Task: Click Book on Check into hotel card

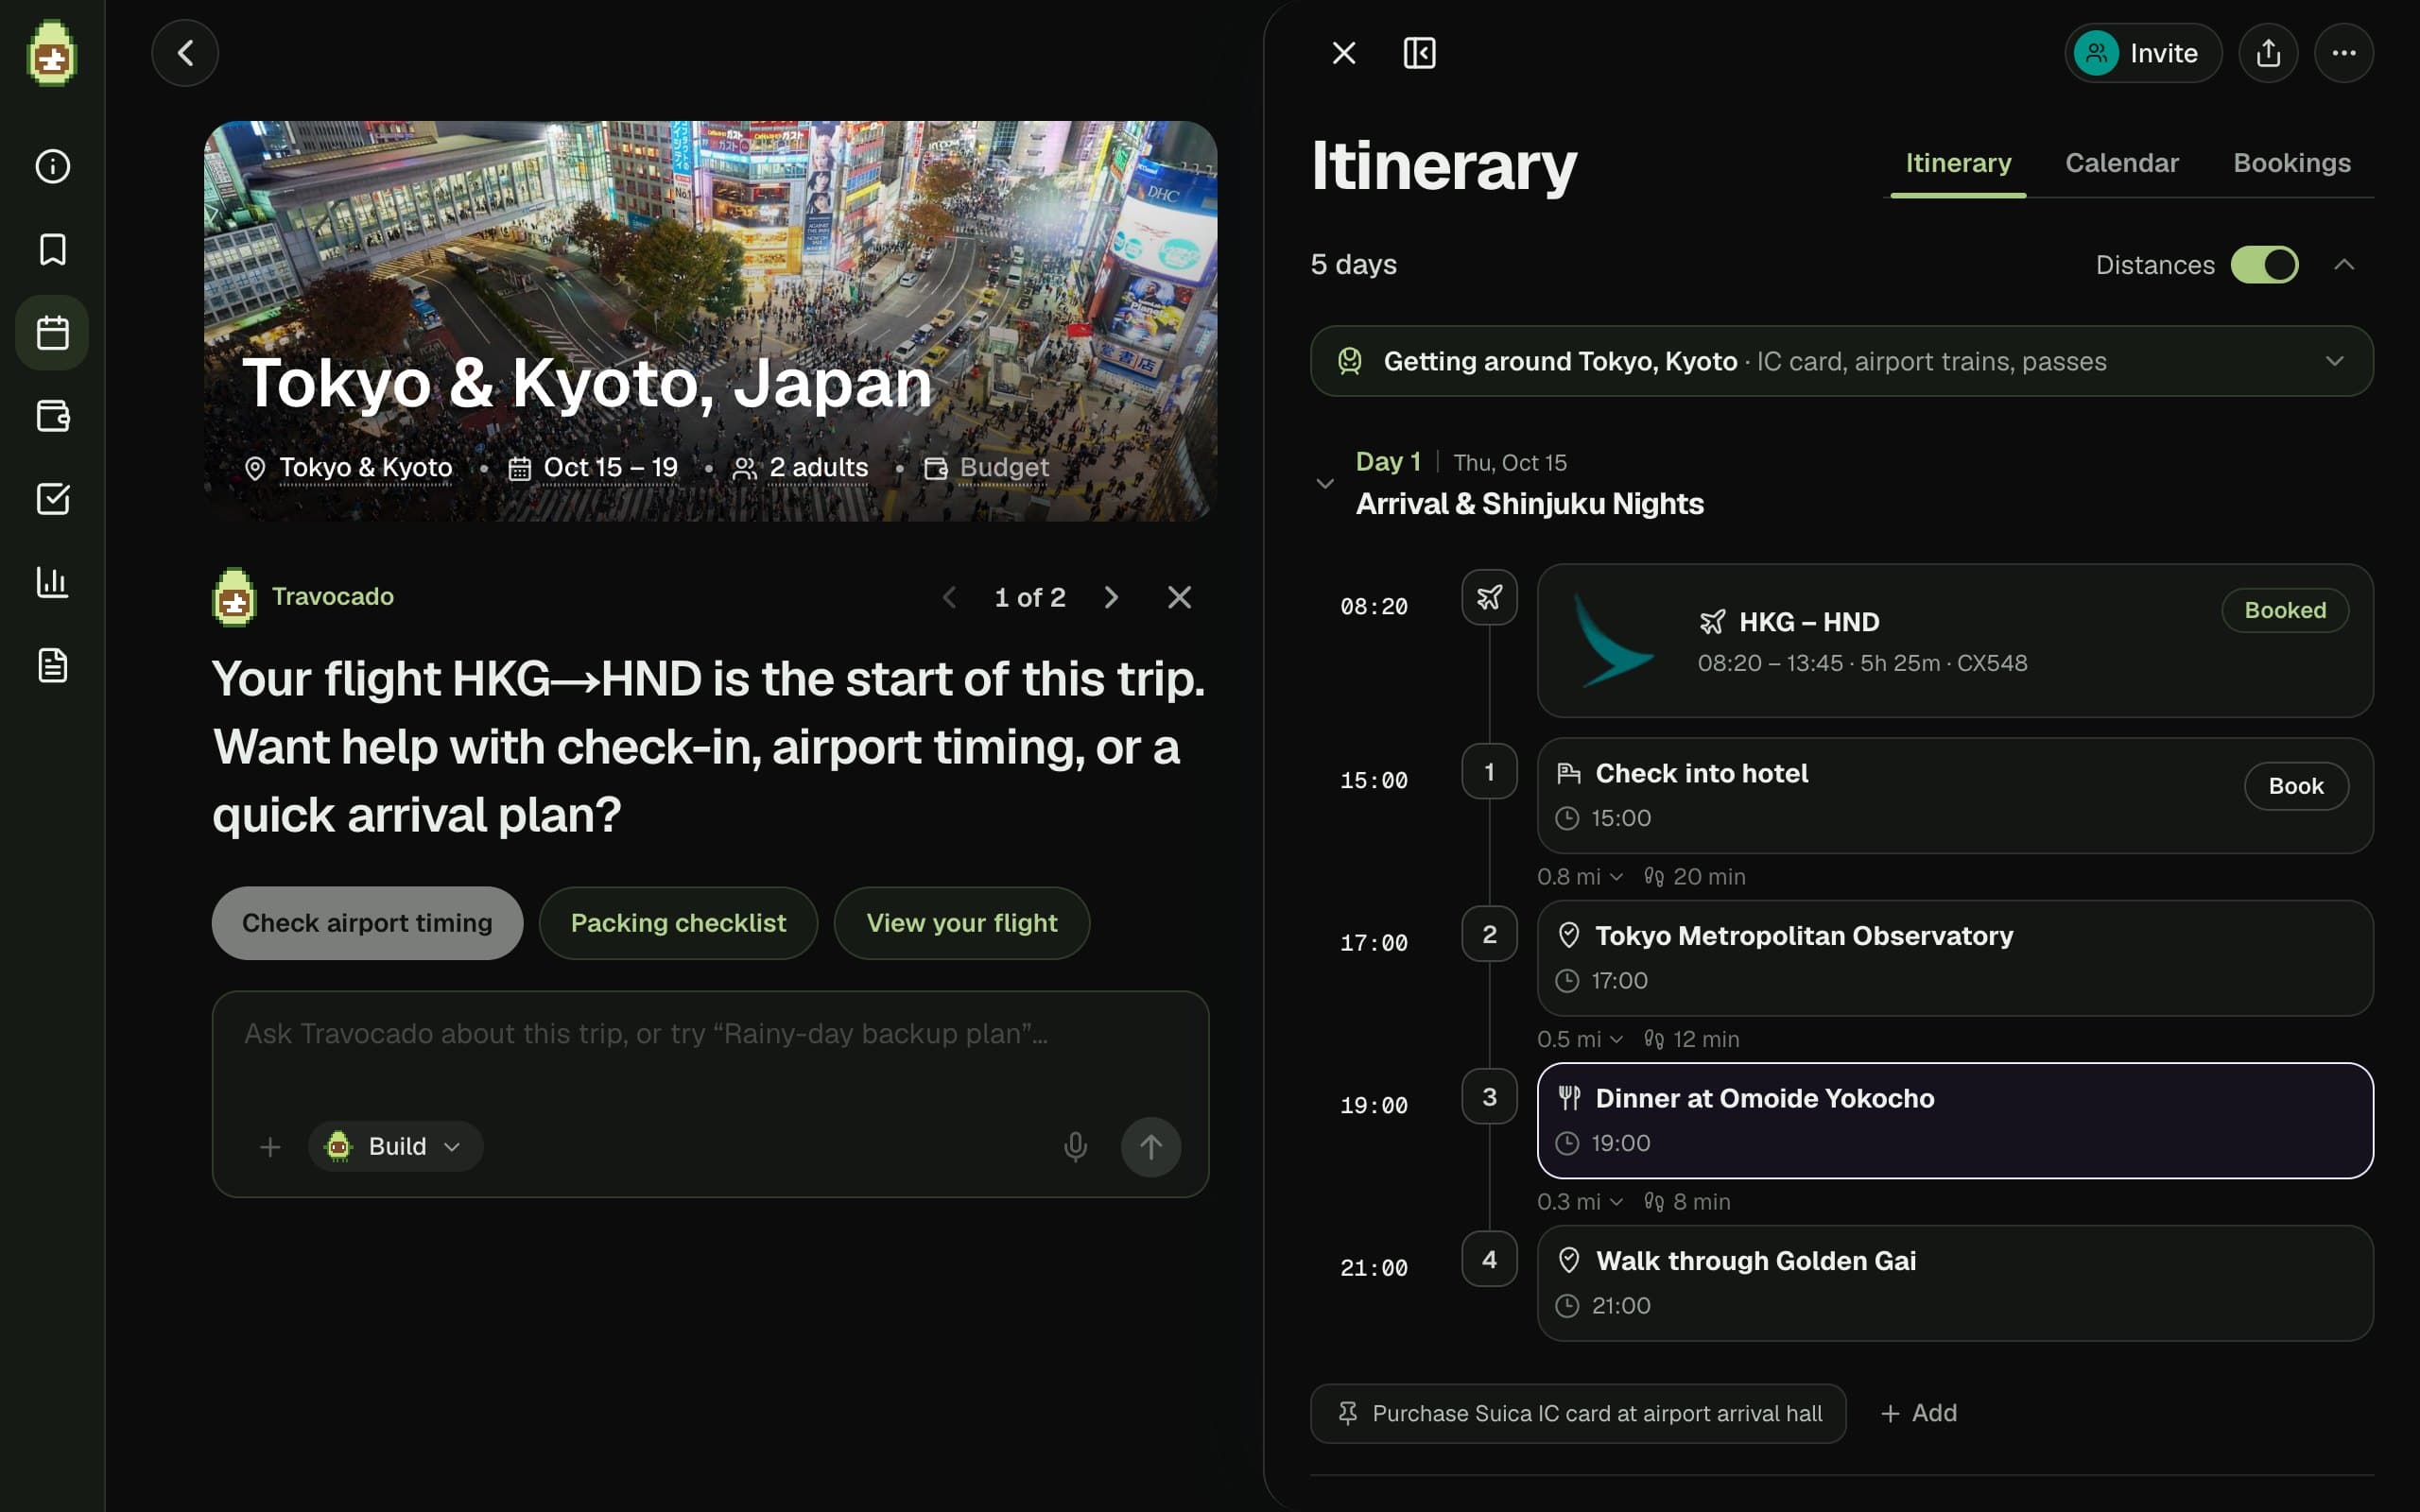Action: 2296,786
